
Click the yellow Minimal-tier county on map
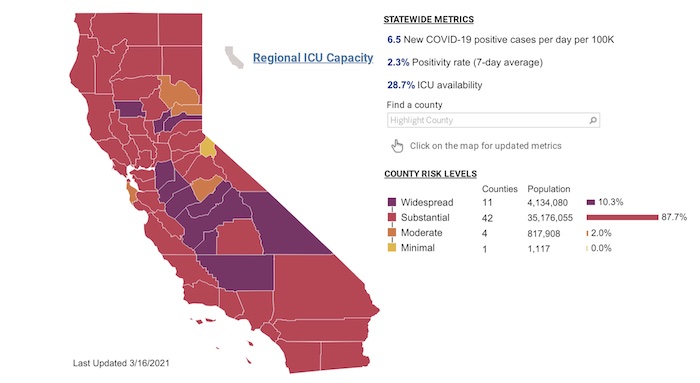point(208,147)
